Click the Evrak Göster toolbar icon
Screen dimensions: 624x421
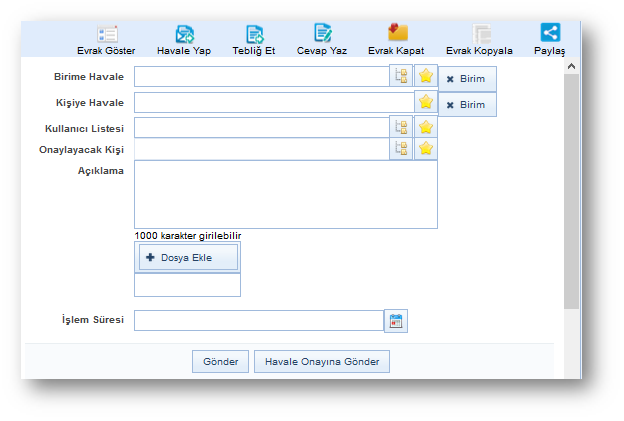coord(107,34)
